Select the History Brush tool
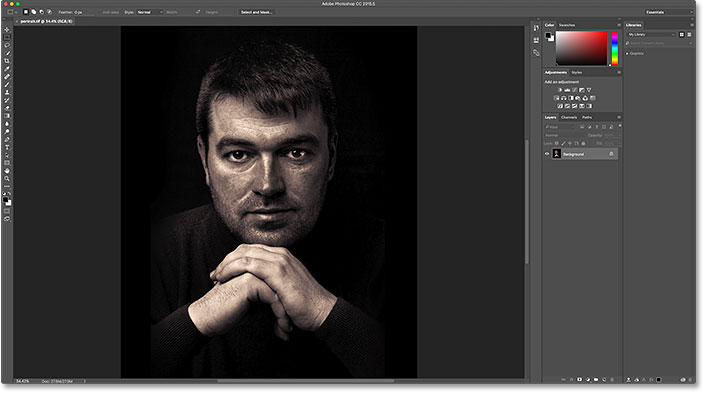 click(x=7, y=100)
